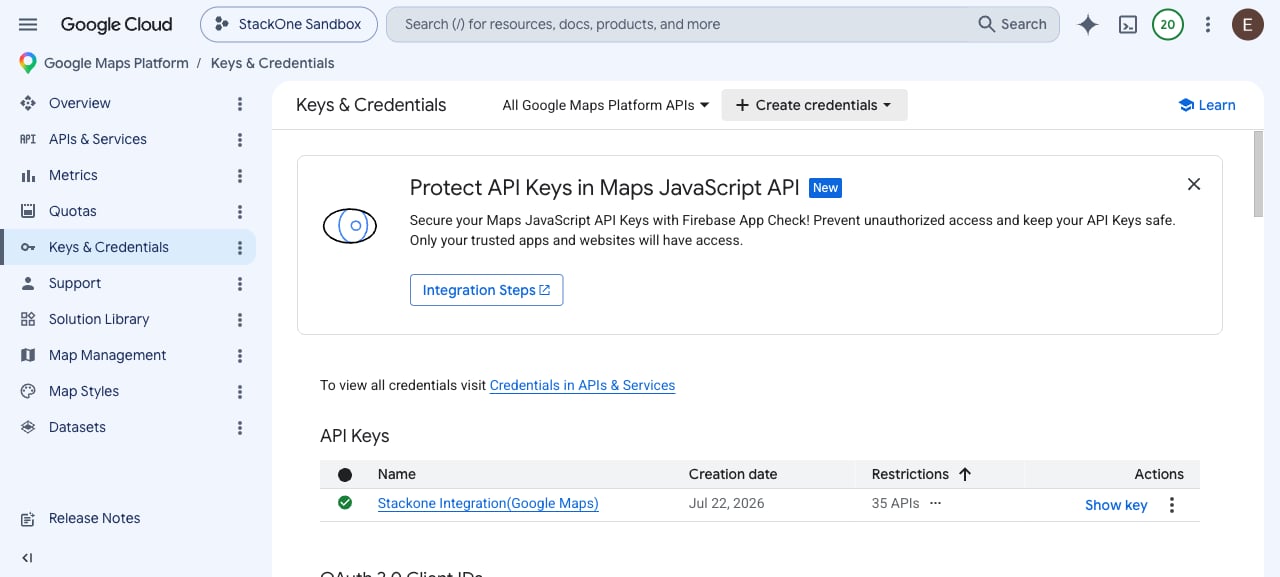
Task: Open APIs & Services in the sidebar
Action: pos(98,139)
